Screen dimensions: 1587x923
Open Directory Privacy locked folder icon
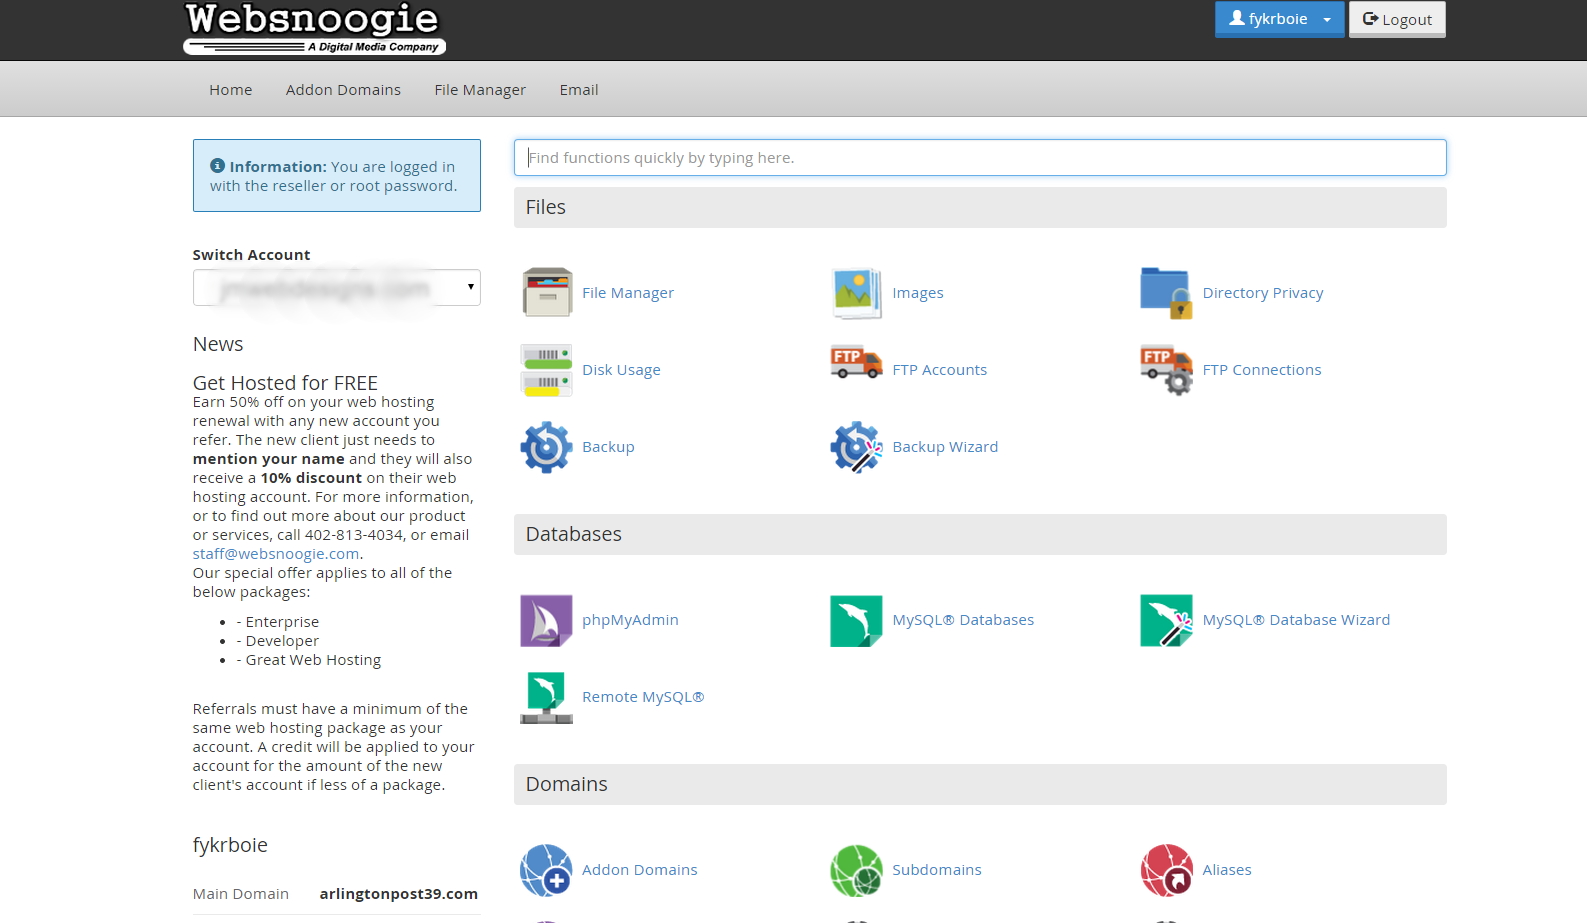click(x=1166, y=292)
